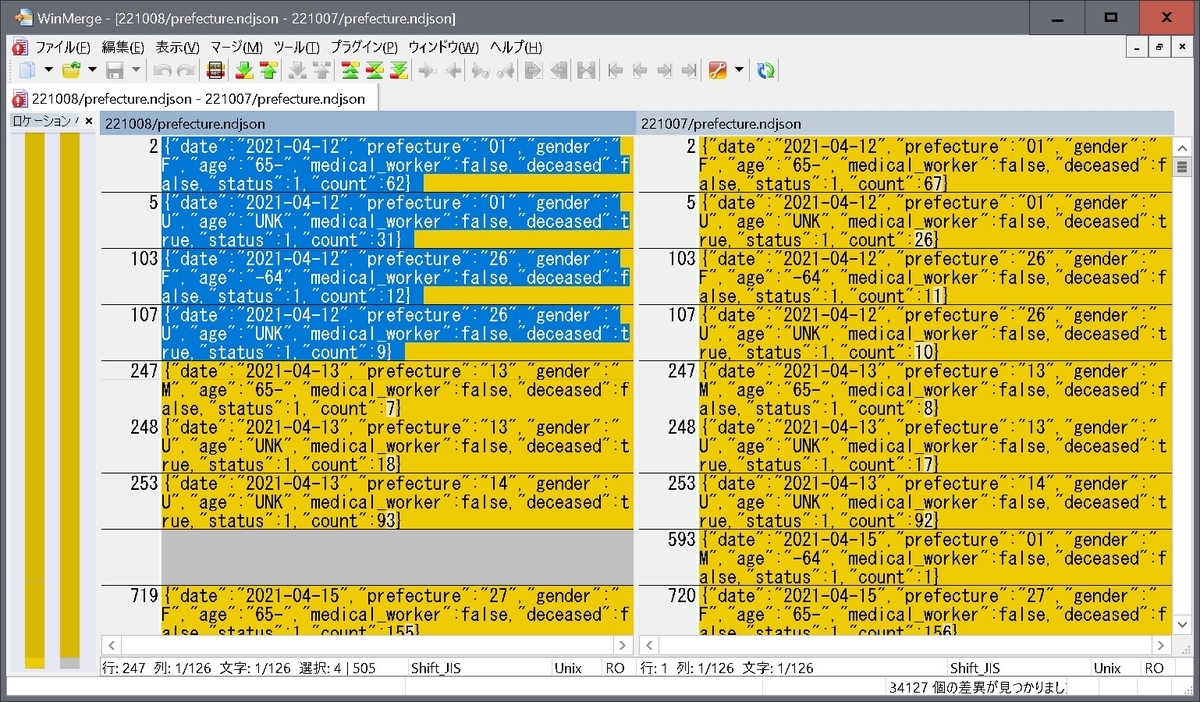Click the Copy Left toolbar icon
This screenshot has height=702, width=1200.
click(x=453, y=70)
